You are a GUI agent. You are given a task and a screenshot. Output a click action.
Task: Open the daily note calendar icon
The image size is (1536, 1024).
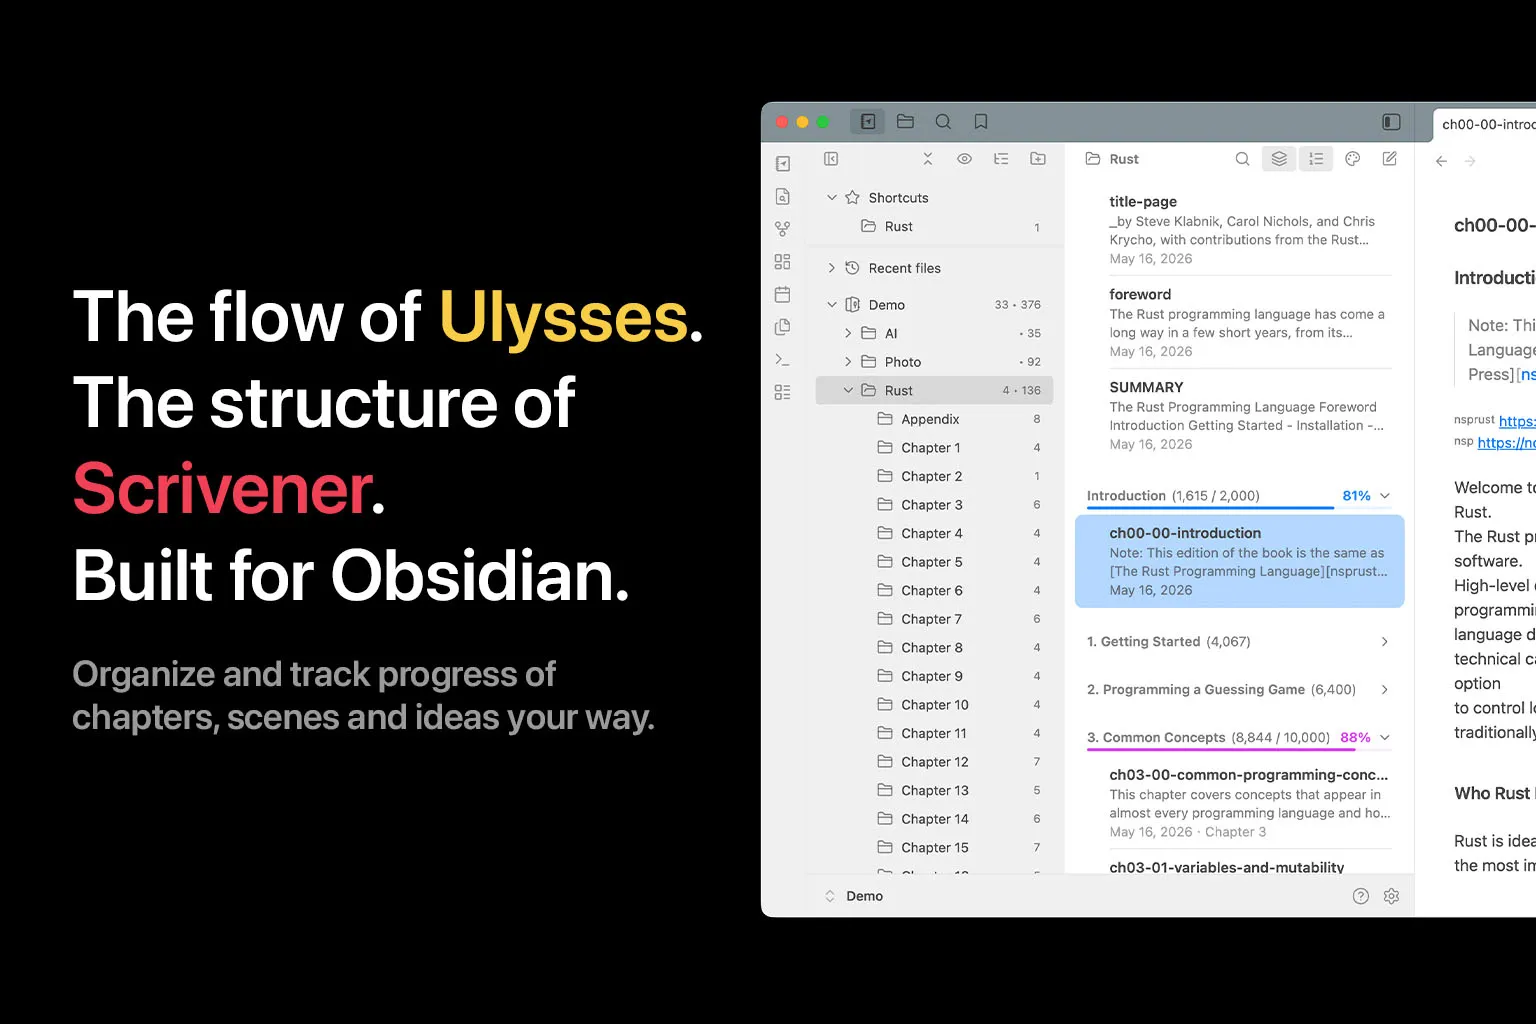click(783, 295)
